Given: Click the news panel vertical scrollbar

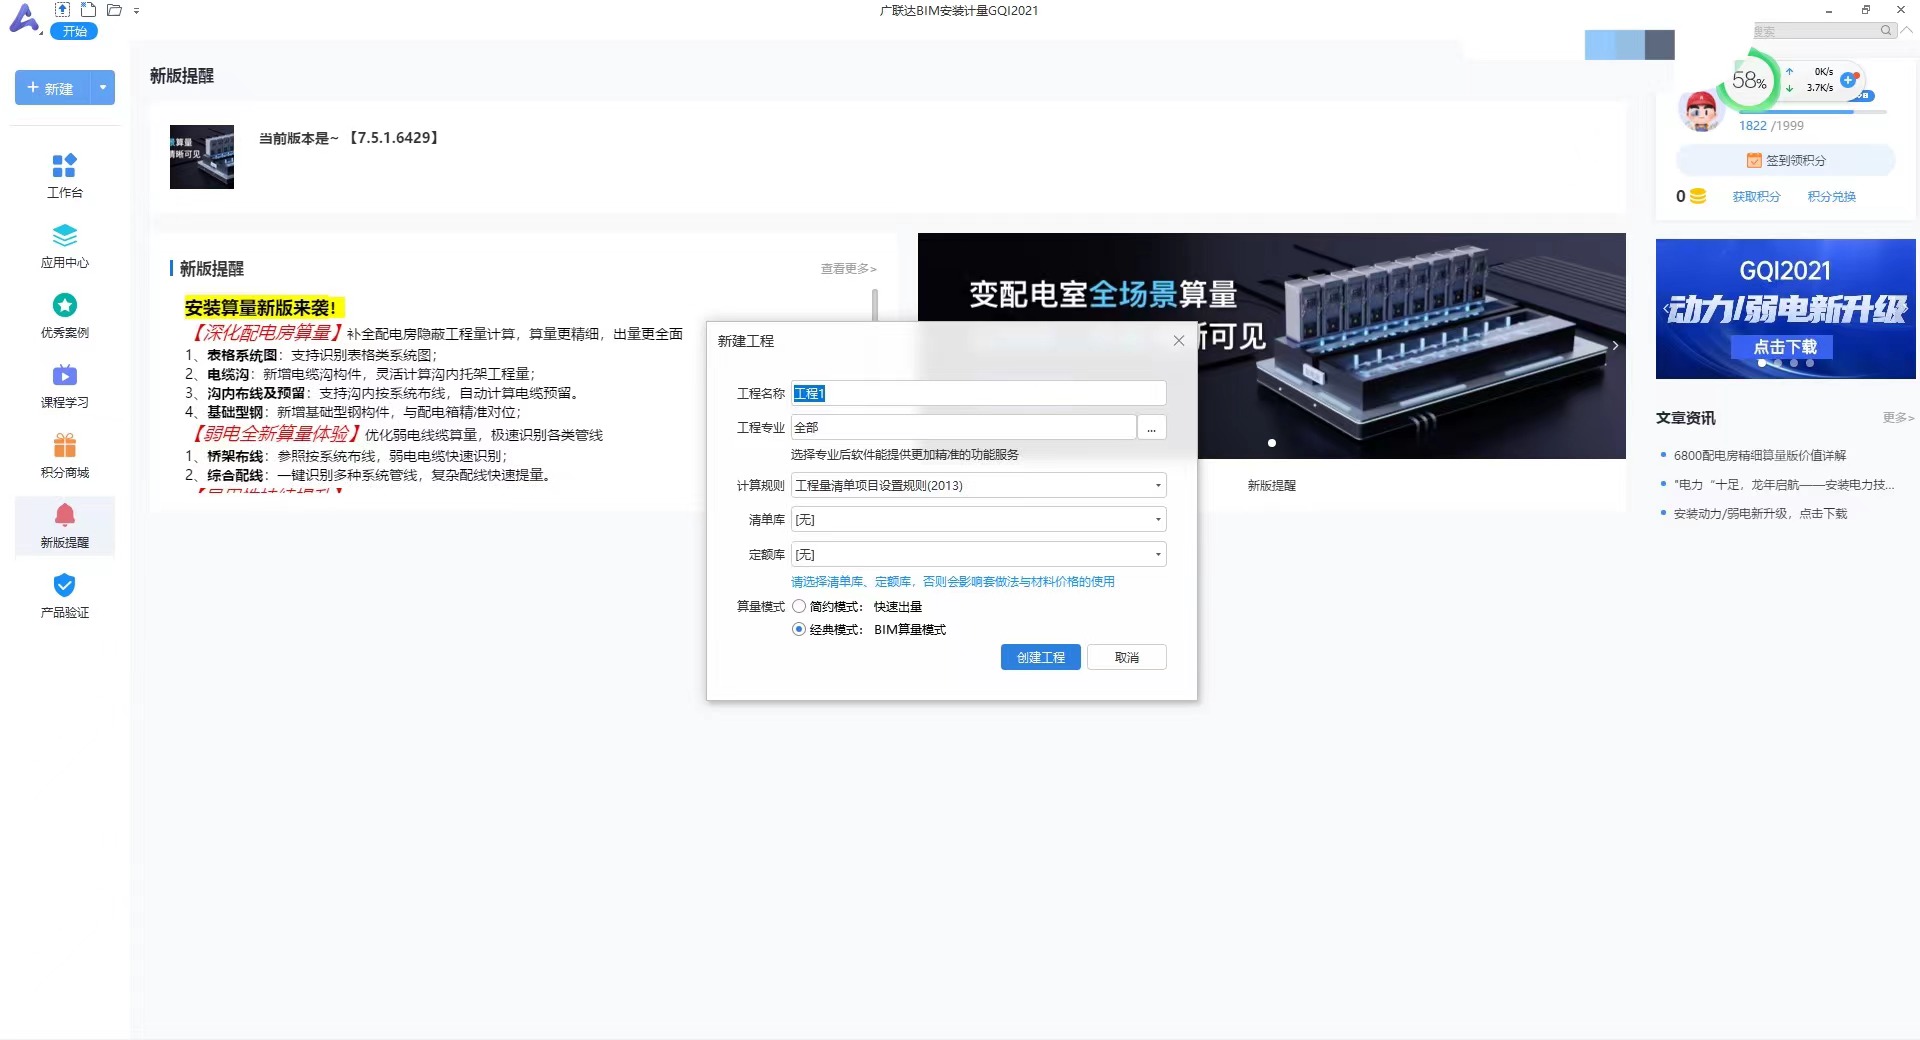Looking at the screenshot, I should (875, 304).
